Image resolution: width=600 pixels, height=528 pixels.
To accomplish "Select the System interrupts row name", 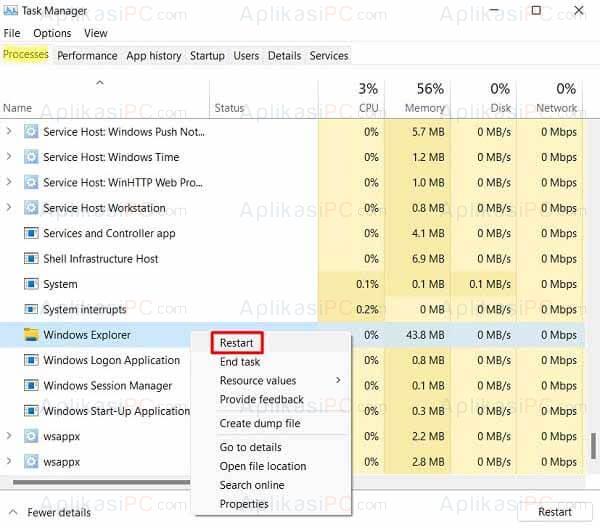I will pyautogui.click(x=85, y=309).
